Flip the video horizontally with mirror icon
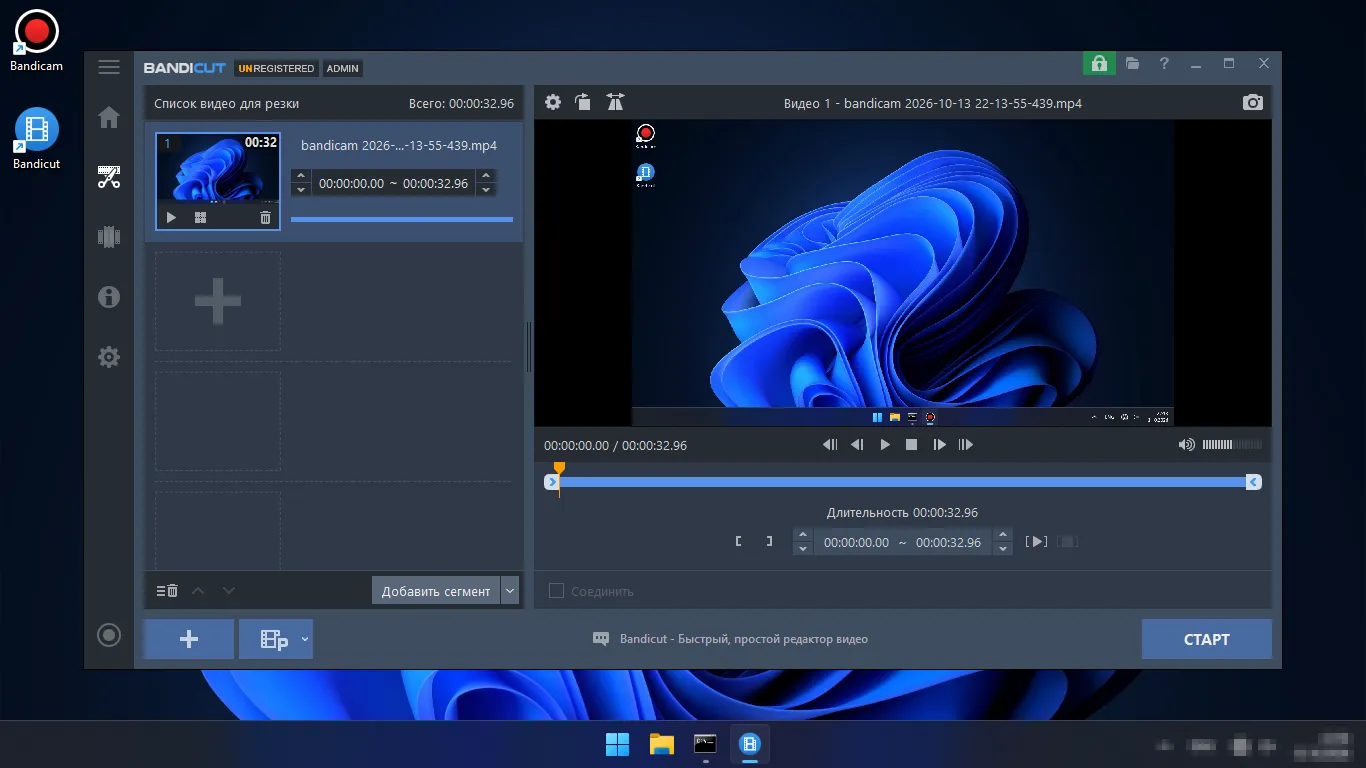 pyautogui.click(x=615, y=102)
